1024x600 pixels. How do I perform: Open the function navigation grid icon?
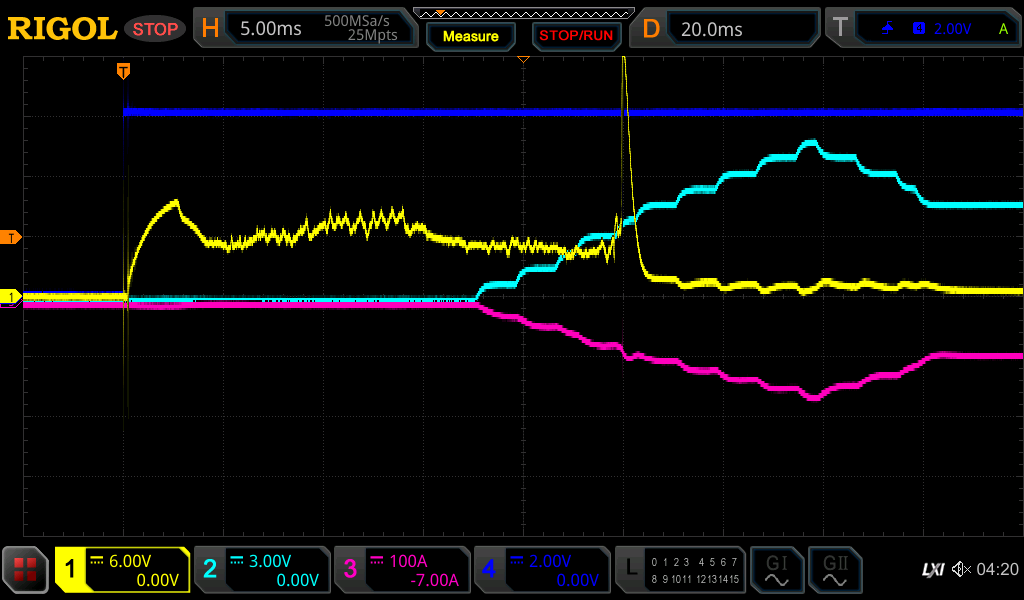click(25, 570)
